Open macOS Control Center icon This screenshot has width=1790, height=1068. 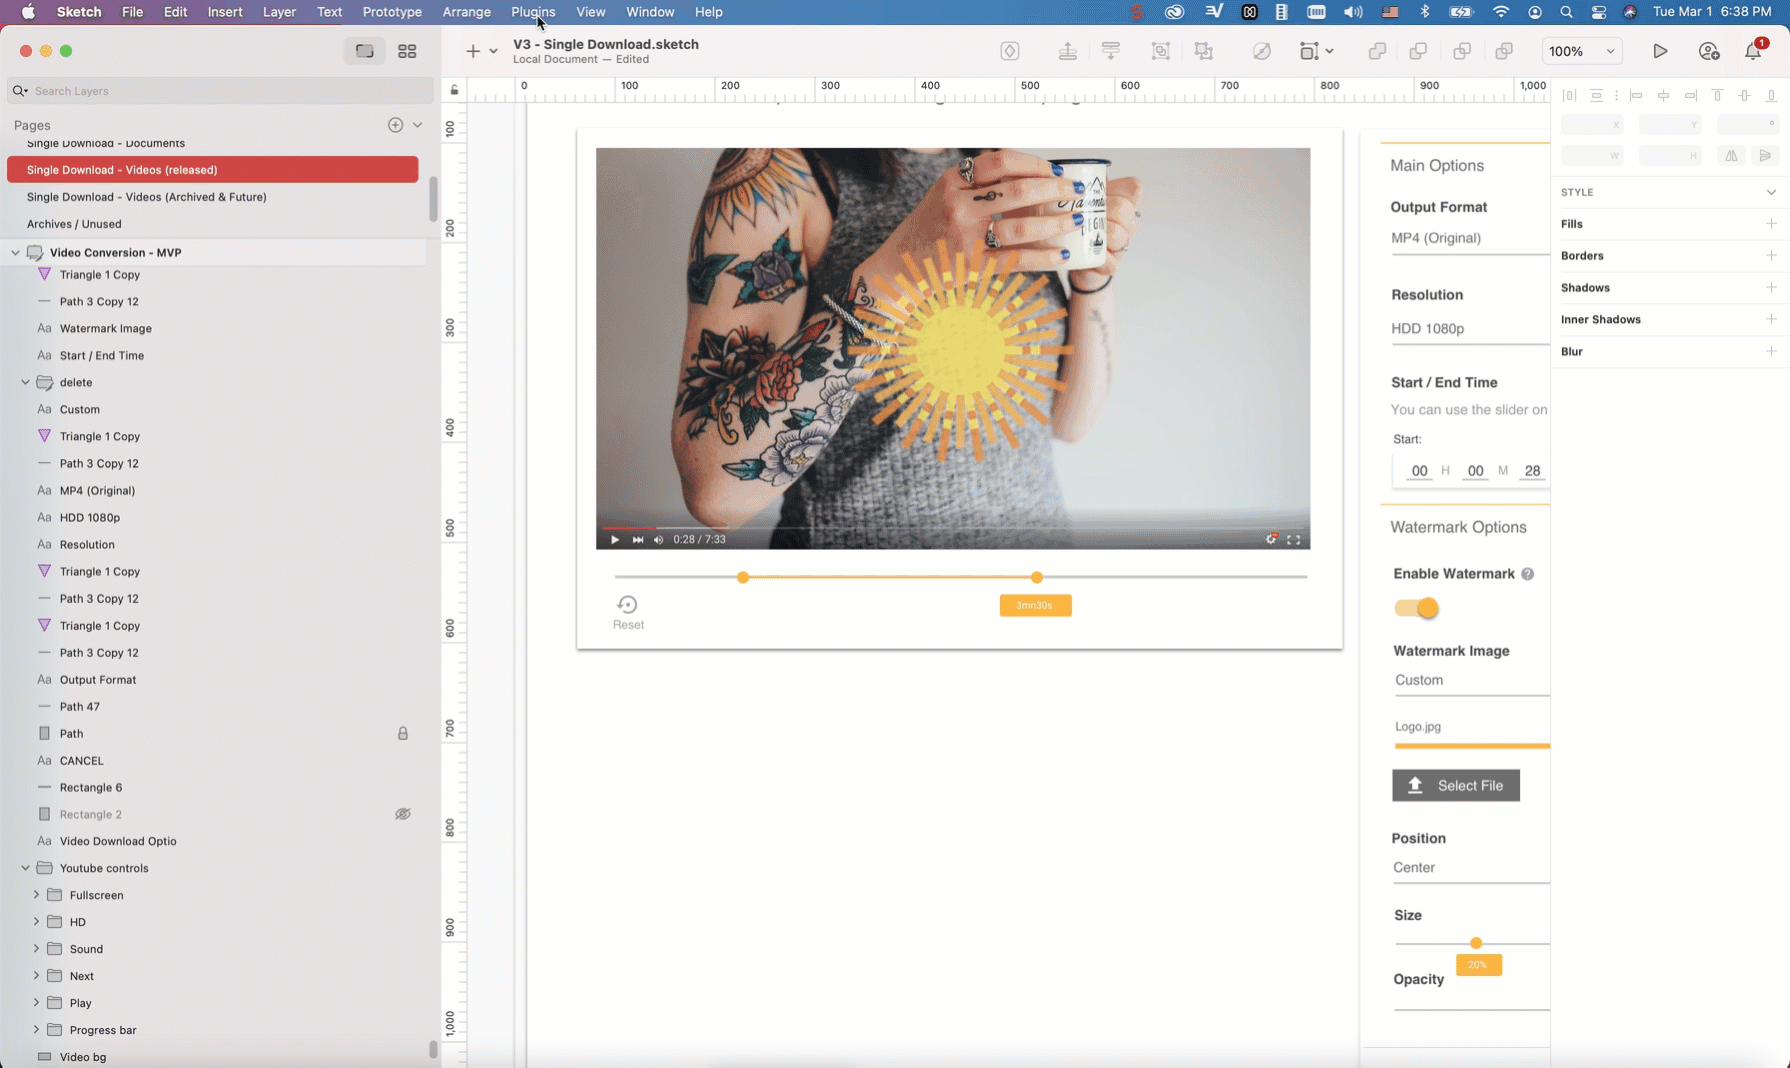tap(1599, 12)
